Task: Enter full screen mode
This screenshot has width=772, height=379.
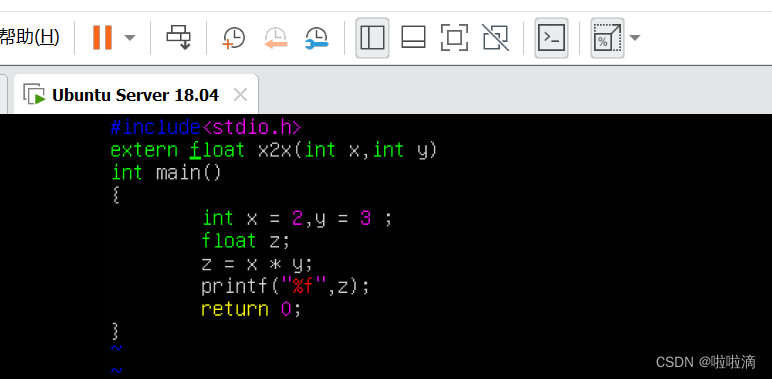Action: pyautogui.click(x=454, y=38)
